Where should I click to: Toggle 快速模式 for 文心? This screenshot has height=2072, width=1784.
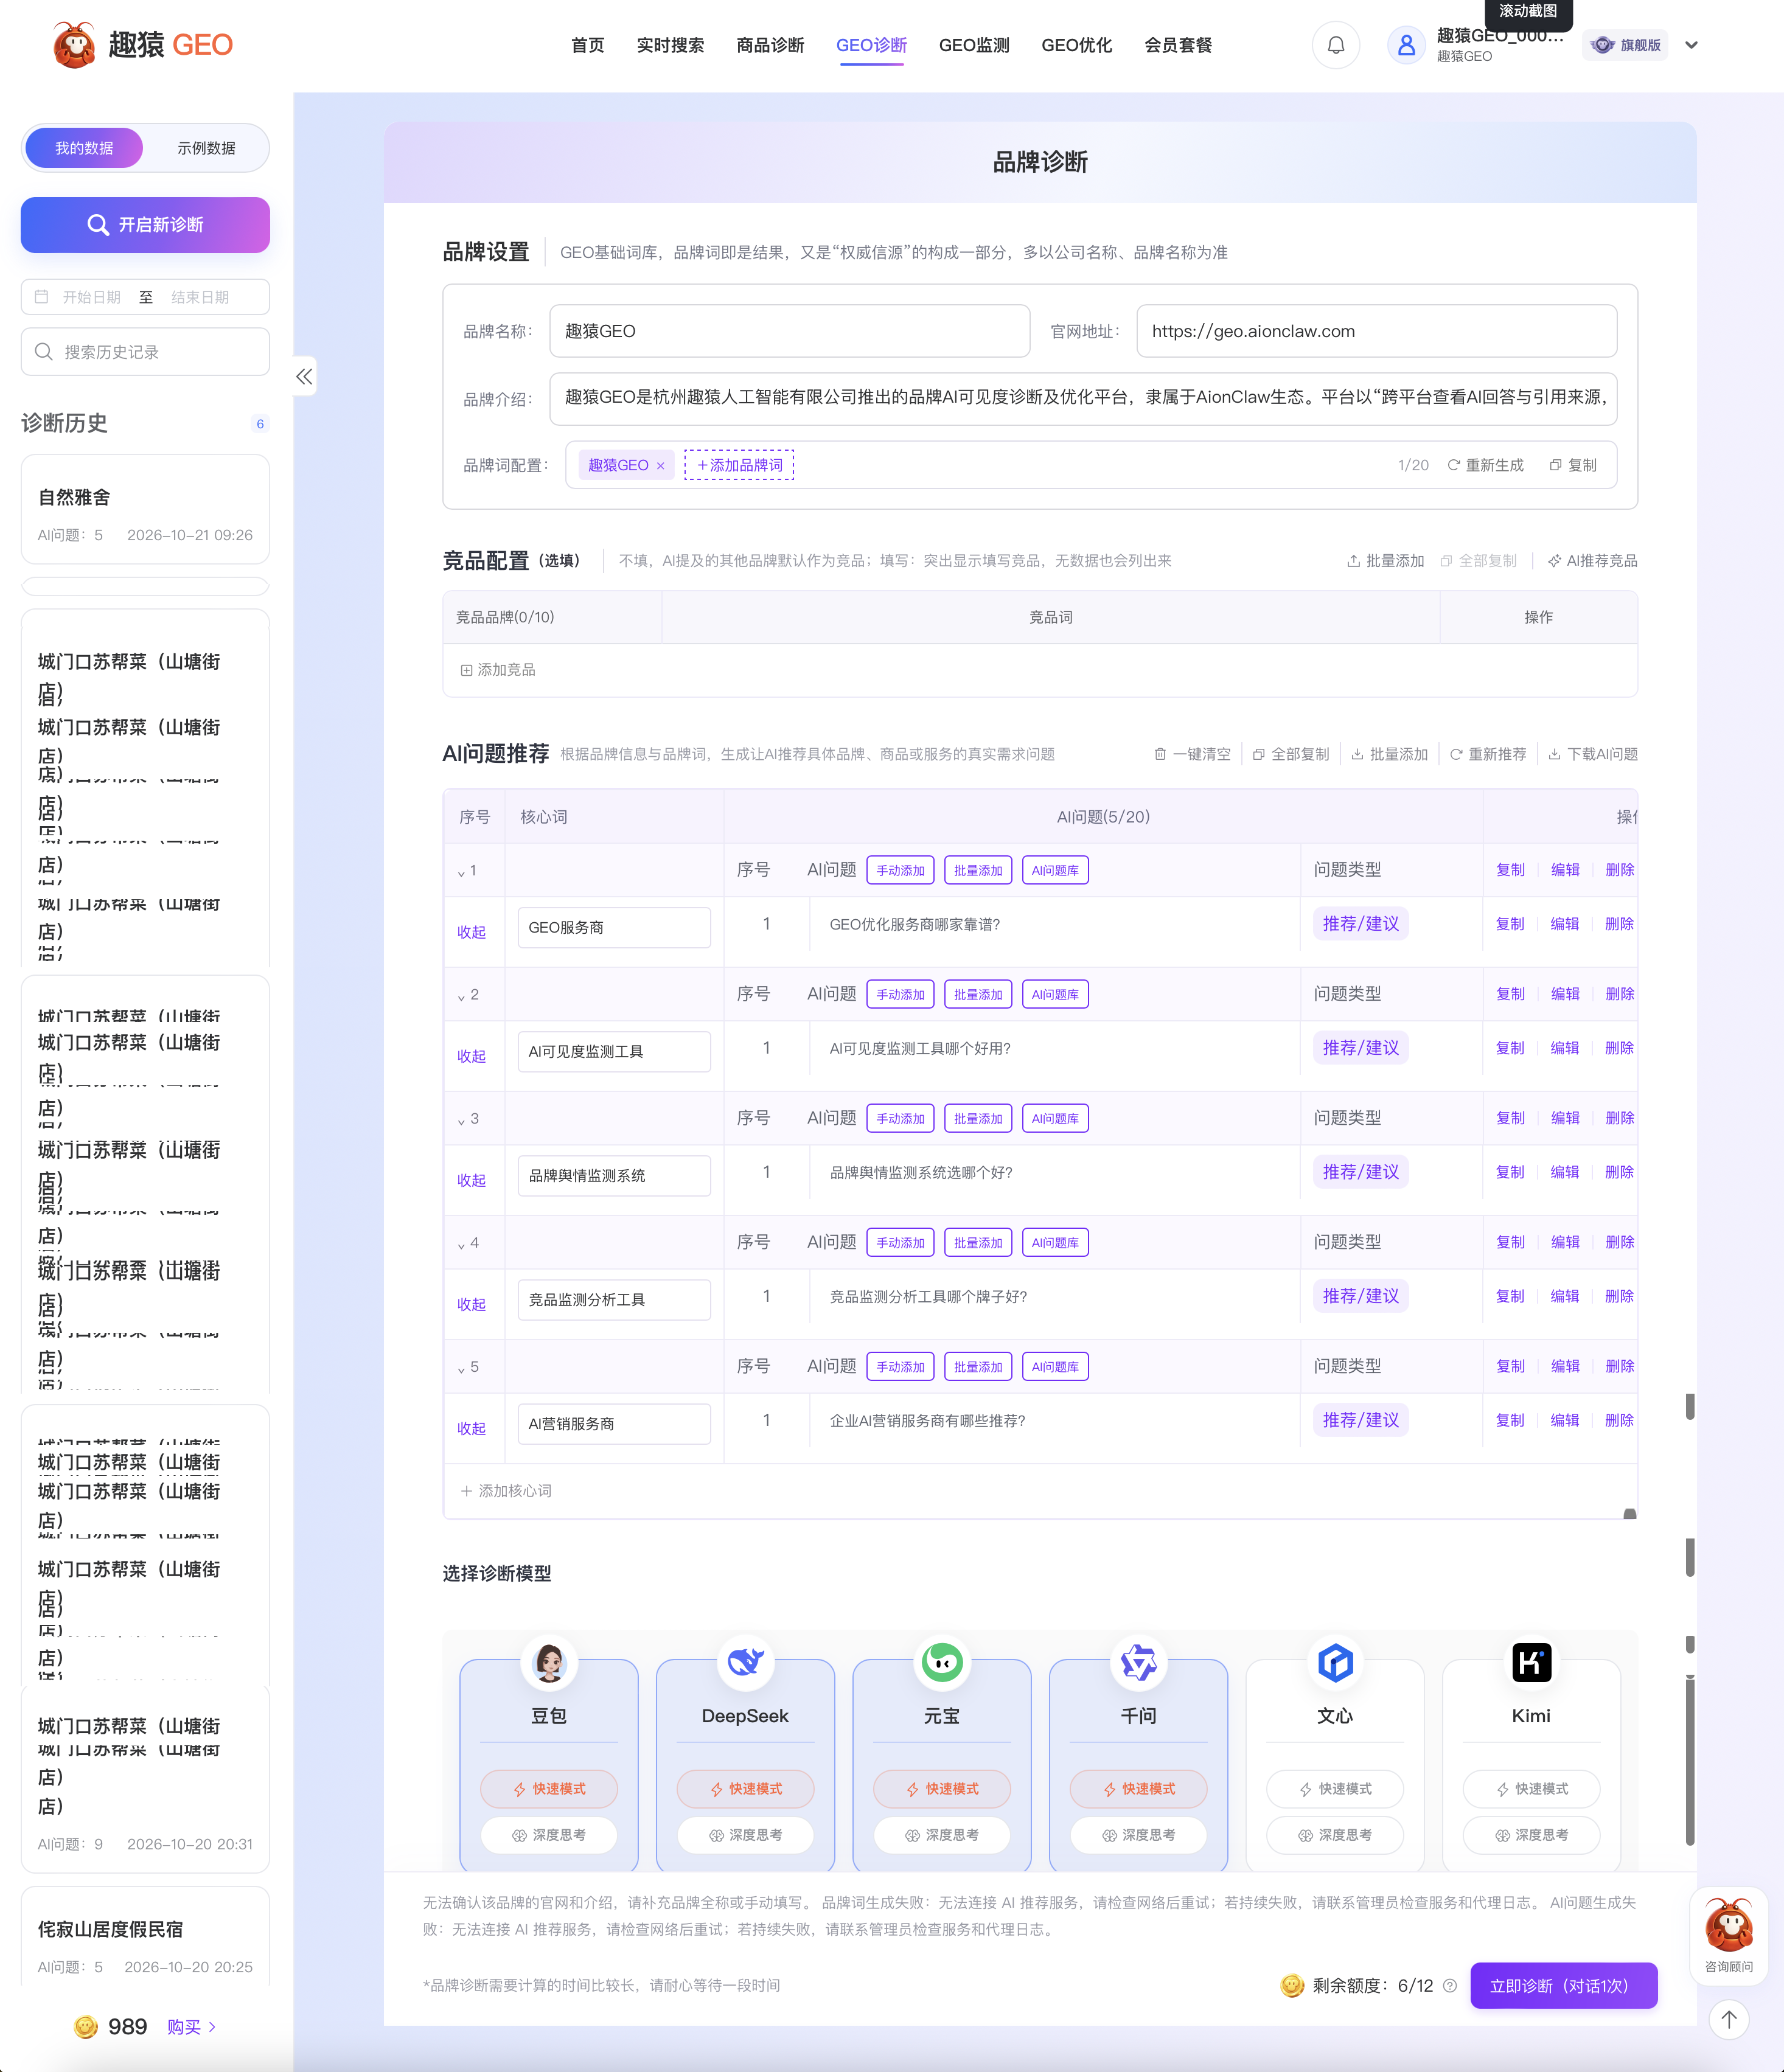[x=1335, y=1789]
